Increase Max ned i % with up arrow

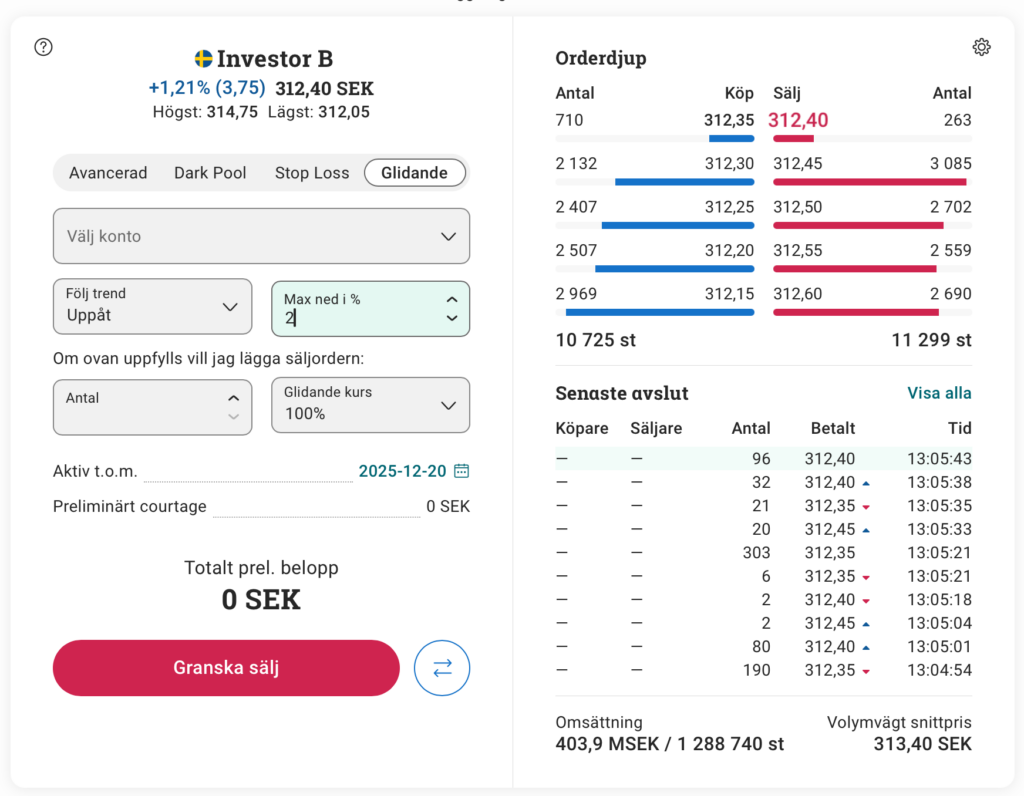point(452,299)
